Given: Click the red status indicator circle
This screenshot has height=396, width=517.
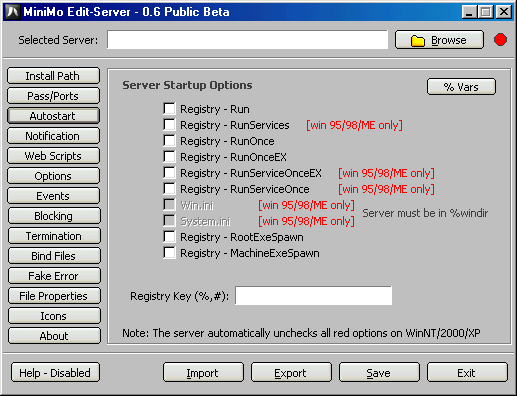Looking at the screenshot, I should (x=500, y=40).
